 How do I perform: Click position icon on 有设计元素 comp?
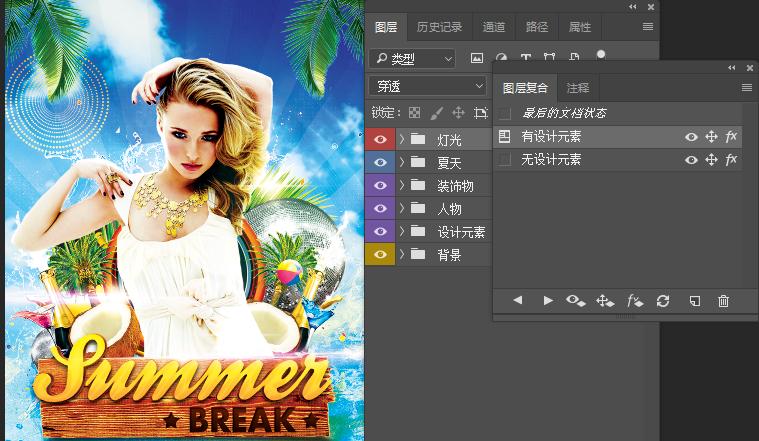tap(711, 137)
